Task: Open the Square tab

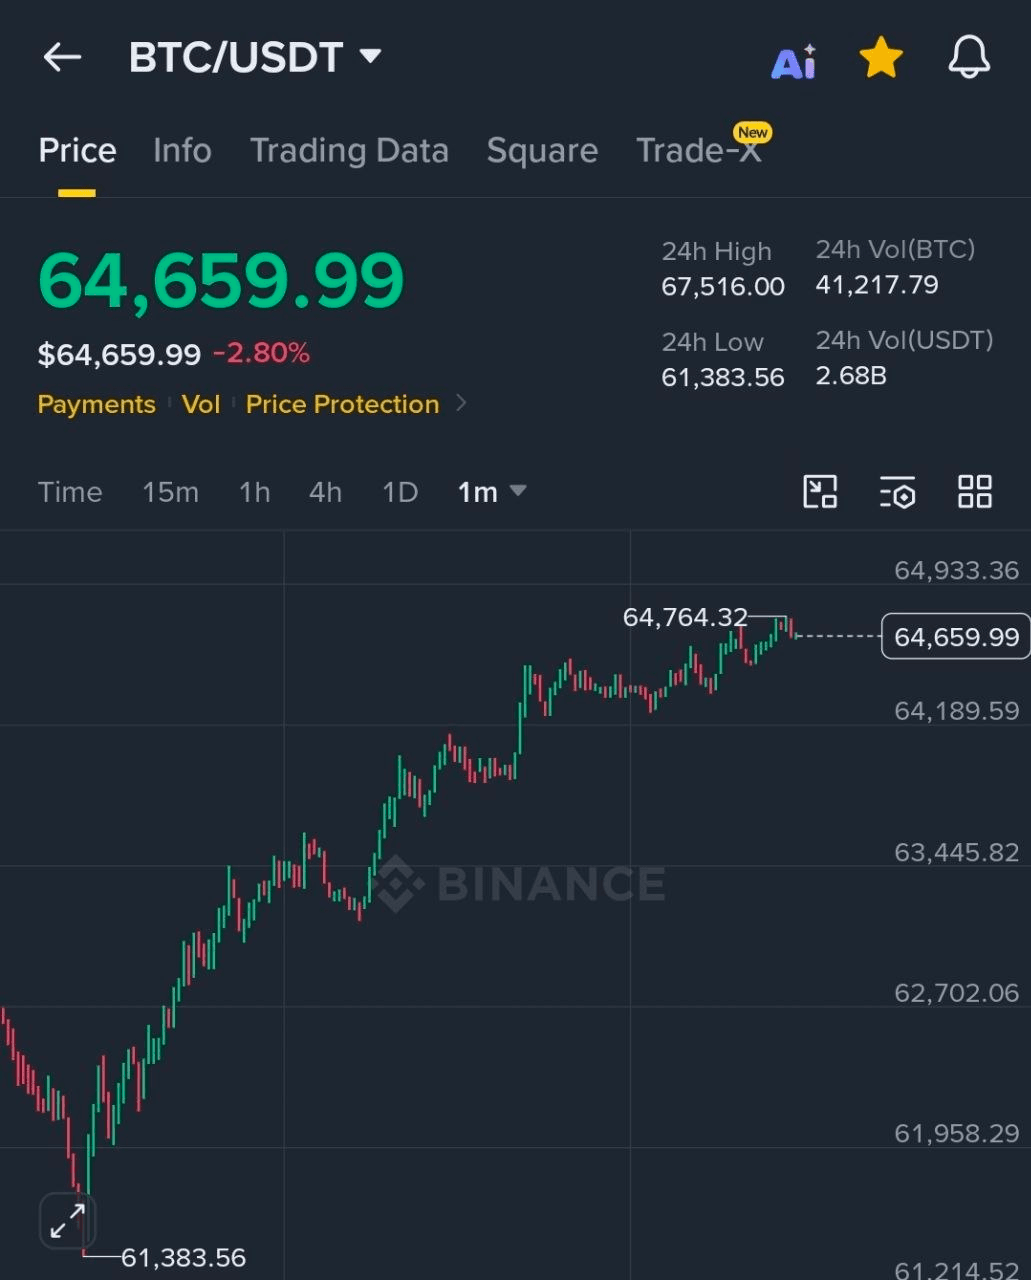Action: (x=542, y=151)
